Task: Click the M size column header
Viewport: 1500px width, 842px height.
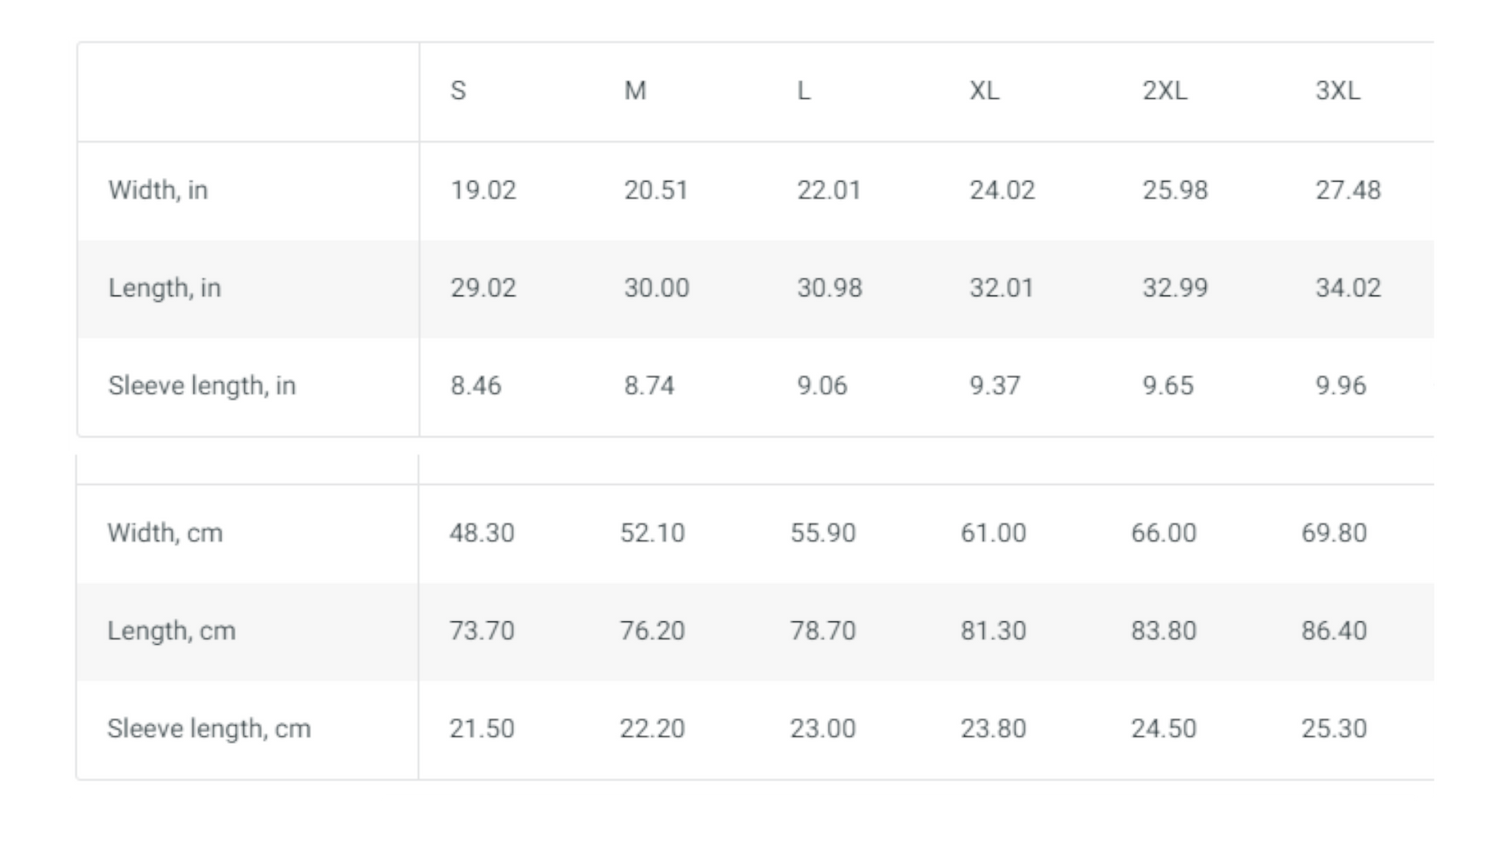Action: click(x=635, y=91)
